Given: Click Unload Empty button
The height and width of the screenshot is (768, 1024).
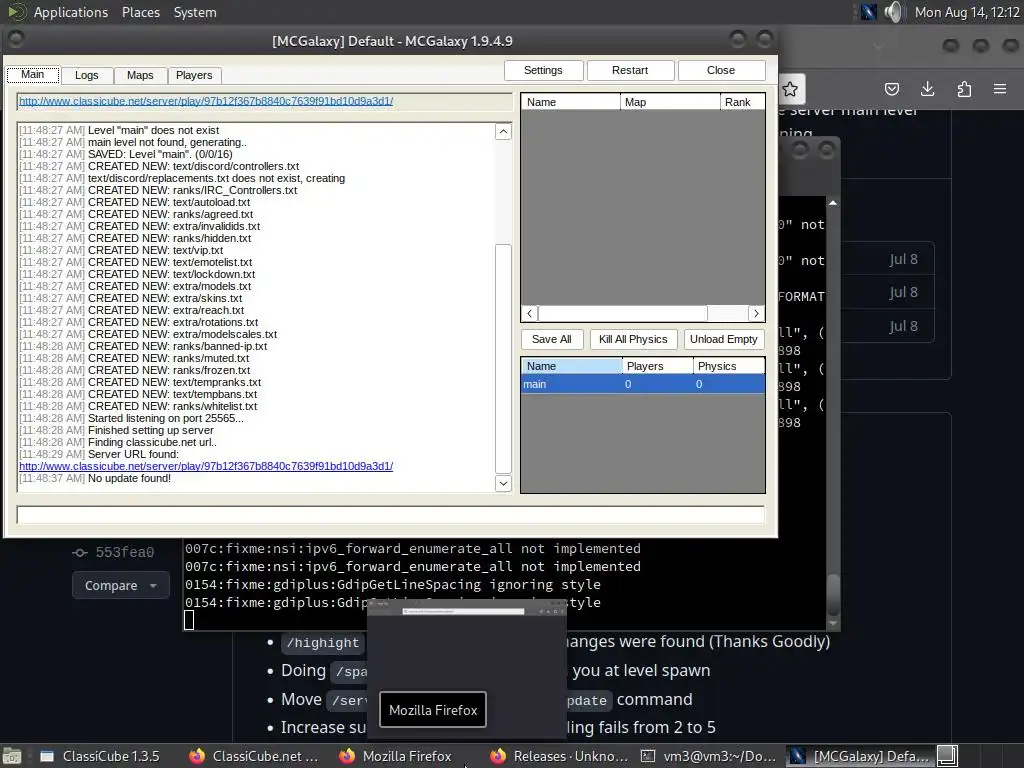Looking at the screenshot, I should pos(724,339).
